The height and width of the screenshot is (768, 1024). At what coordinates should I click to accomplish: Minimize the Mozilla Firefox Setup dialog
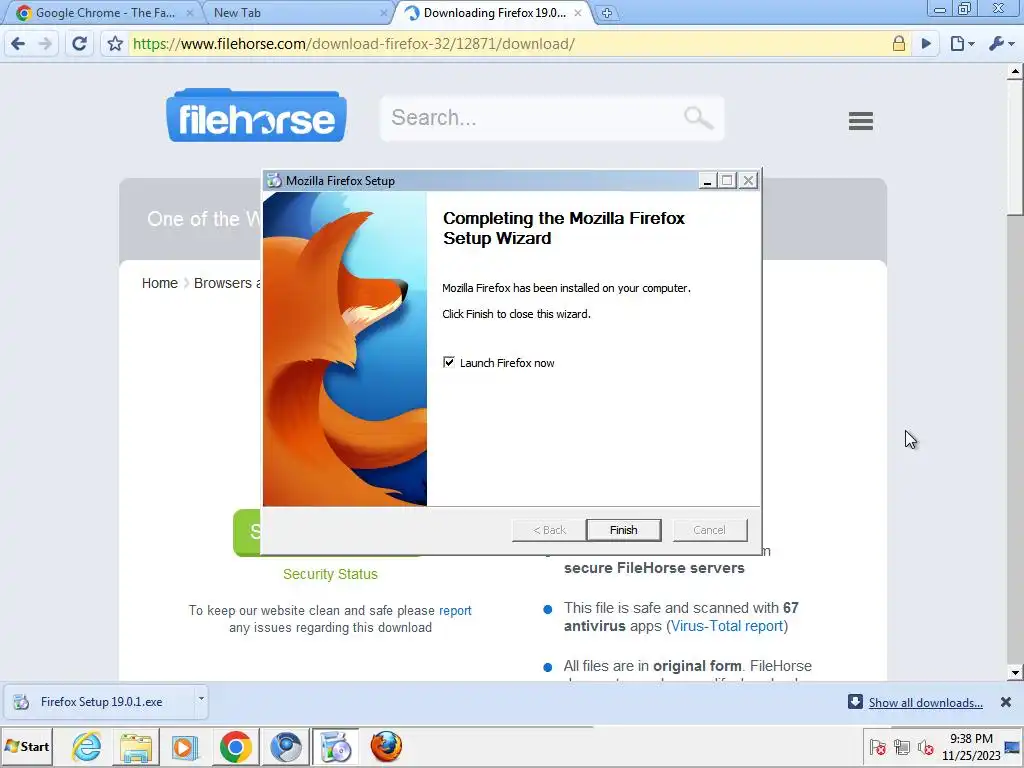707,181
